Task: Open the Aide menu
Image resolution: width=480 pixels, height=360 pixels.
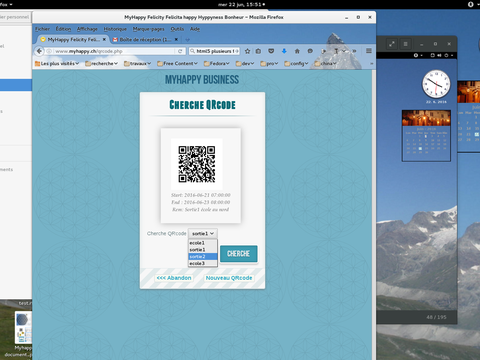Action: pyautogui.click(x=195, y=29)
